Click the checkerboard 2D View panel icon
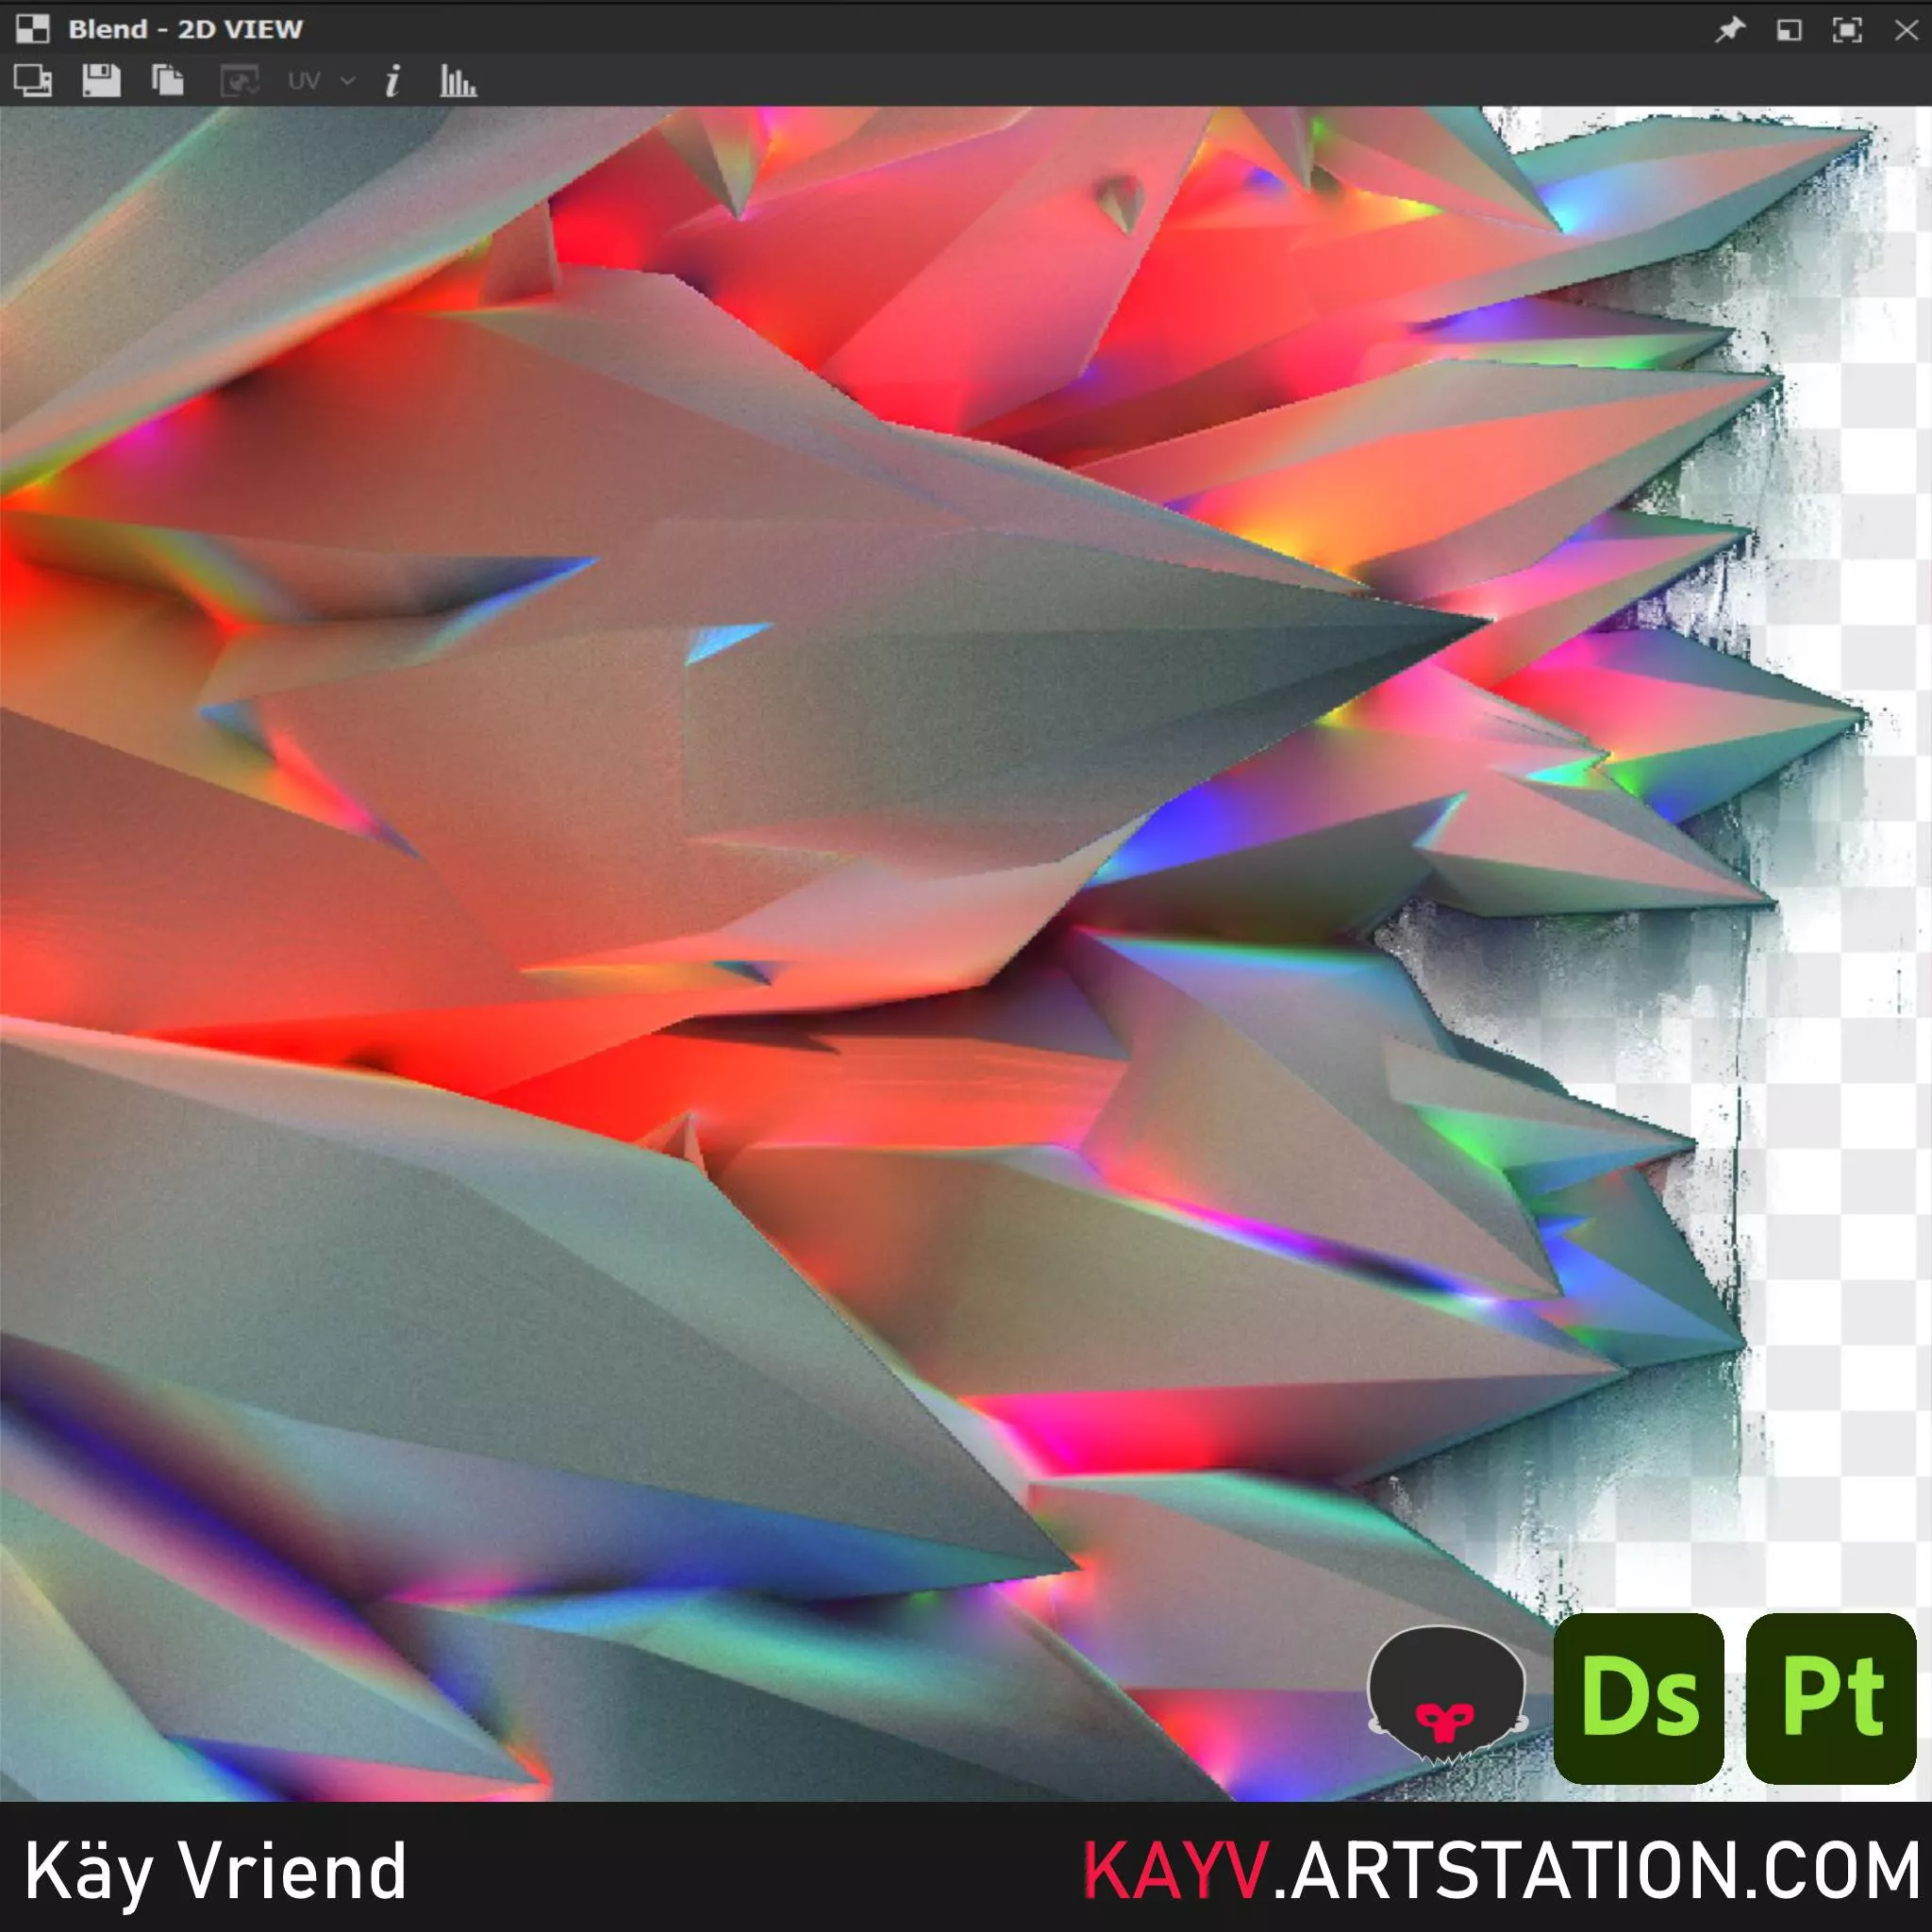The width and height of the screenshot is (1932, 1932). 32,29
